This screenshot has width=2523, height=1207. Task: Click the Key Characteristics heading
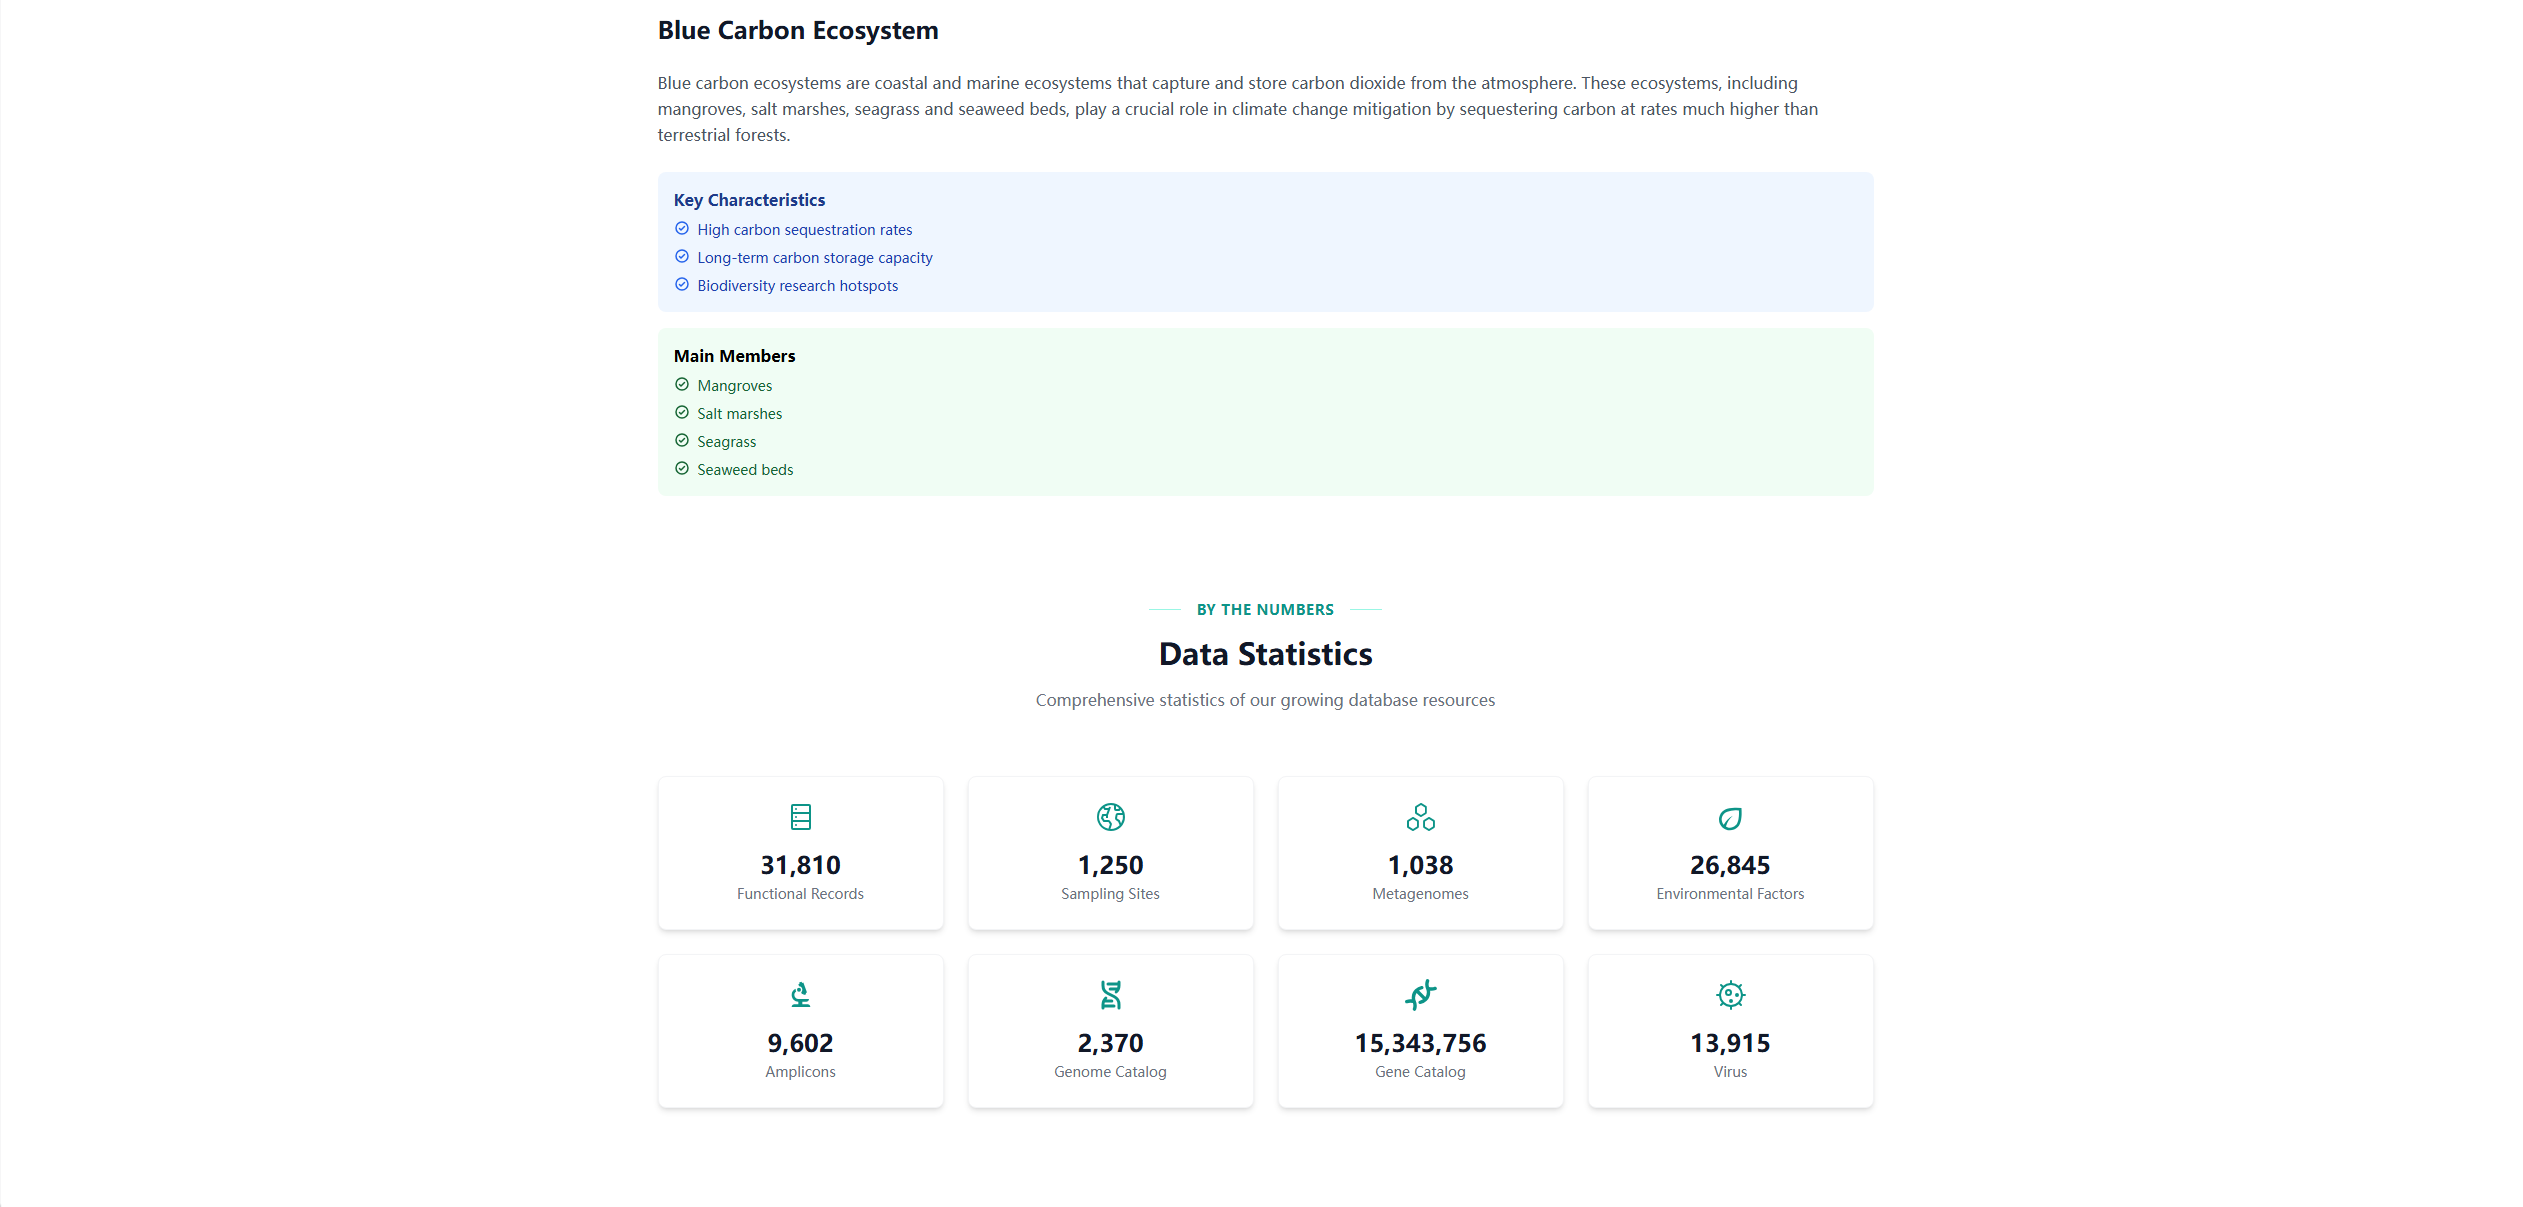click(x=749, y=200)
